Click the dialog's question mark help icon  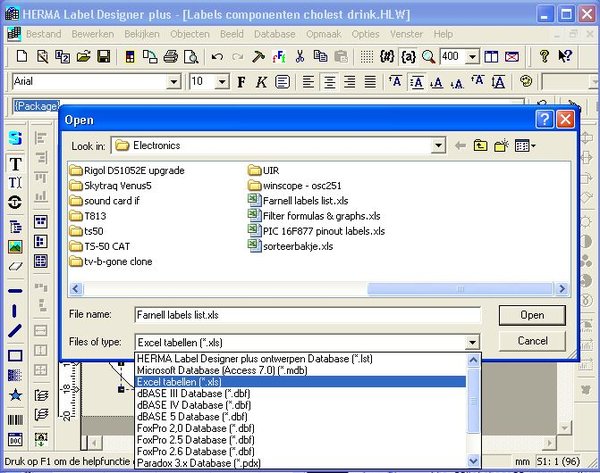(543, 120)
